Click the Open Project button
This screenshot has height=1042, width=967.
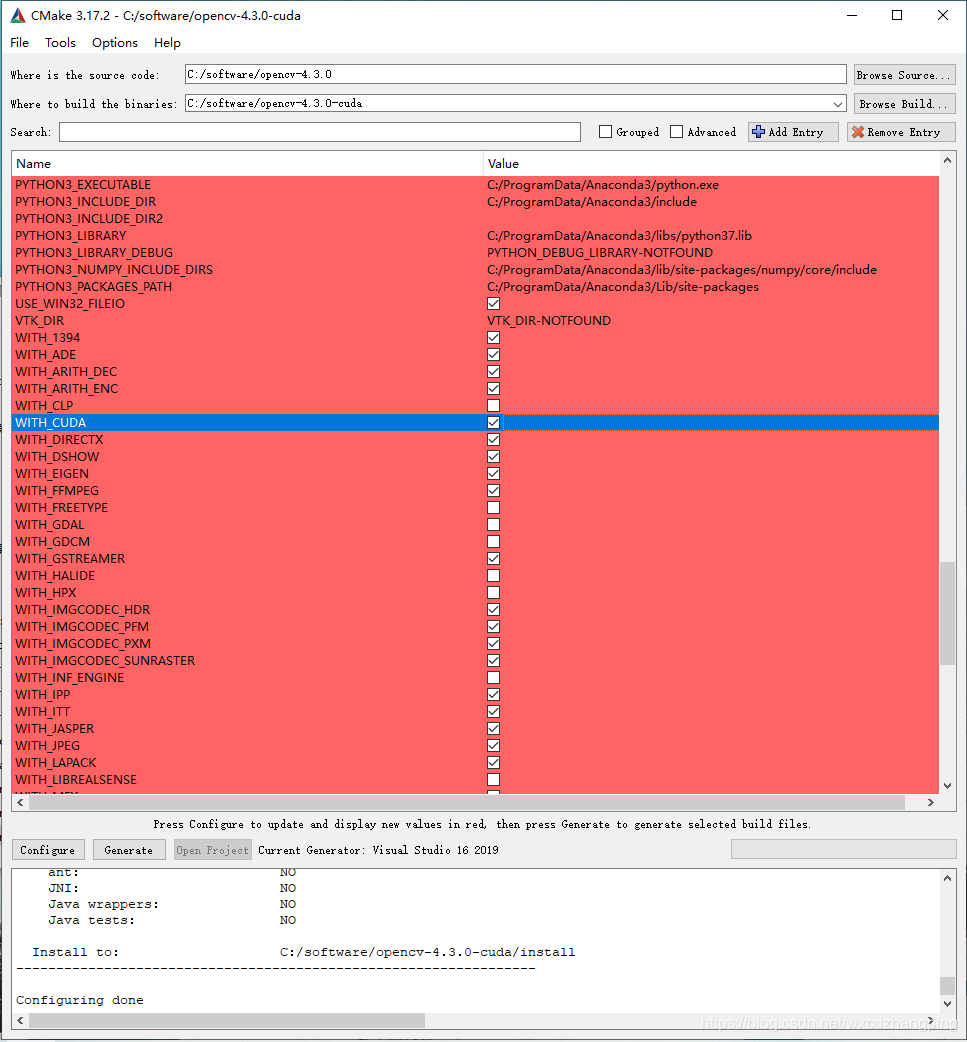(213, 850)
